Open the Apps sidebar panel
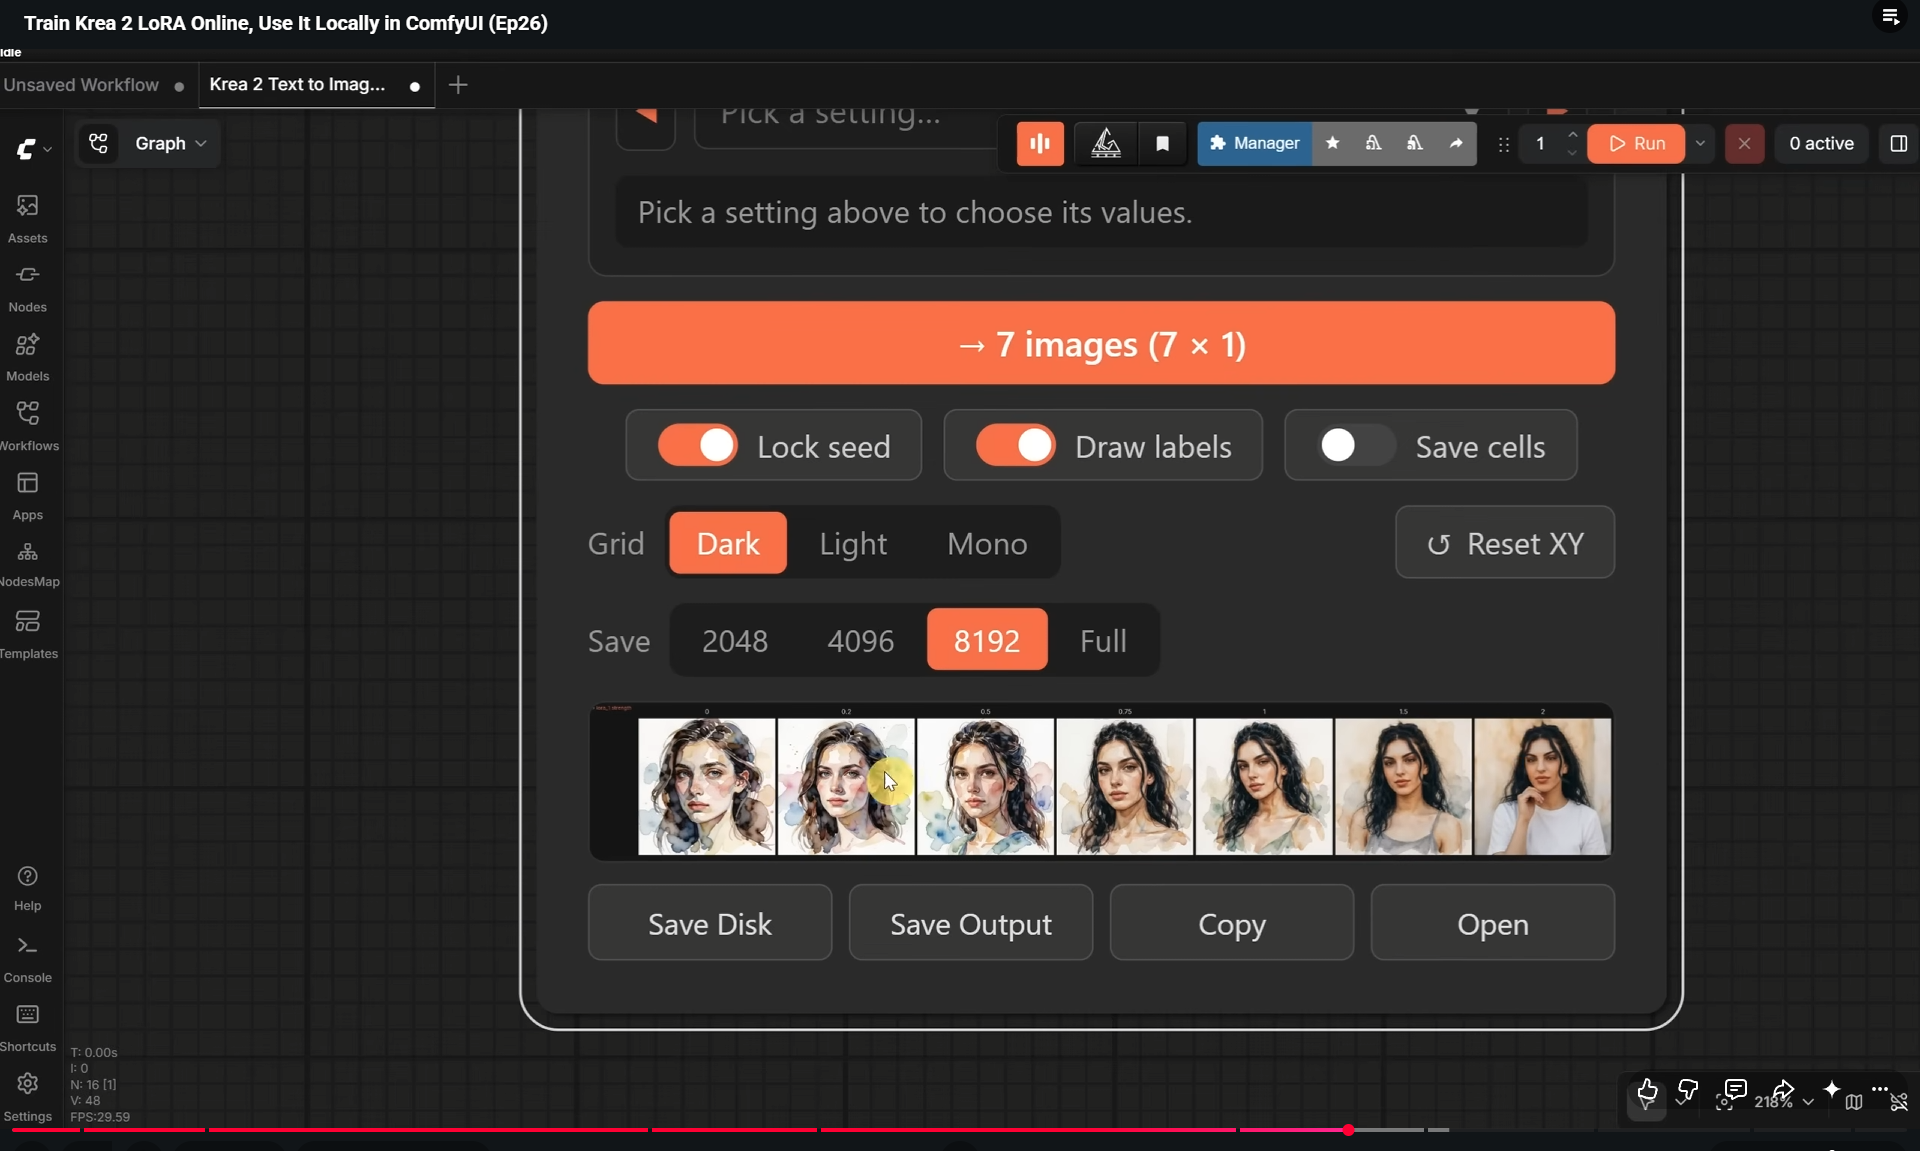 [28, 495]
